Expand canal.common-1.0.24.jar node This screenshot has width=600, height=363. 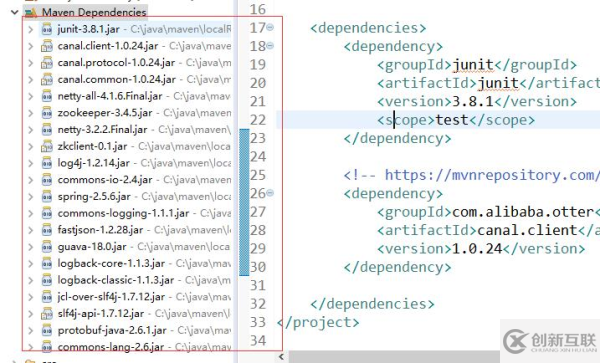pyautogui.click(x=31, y=79)
